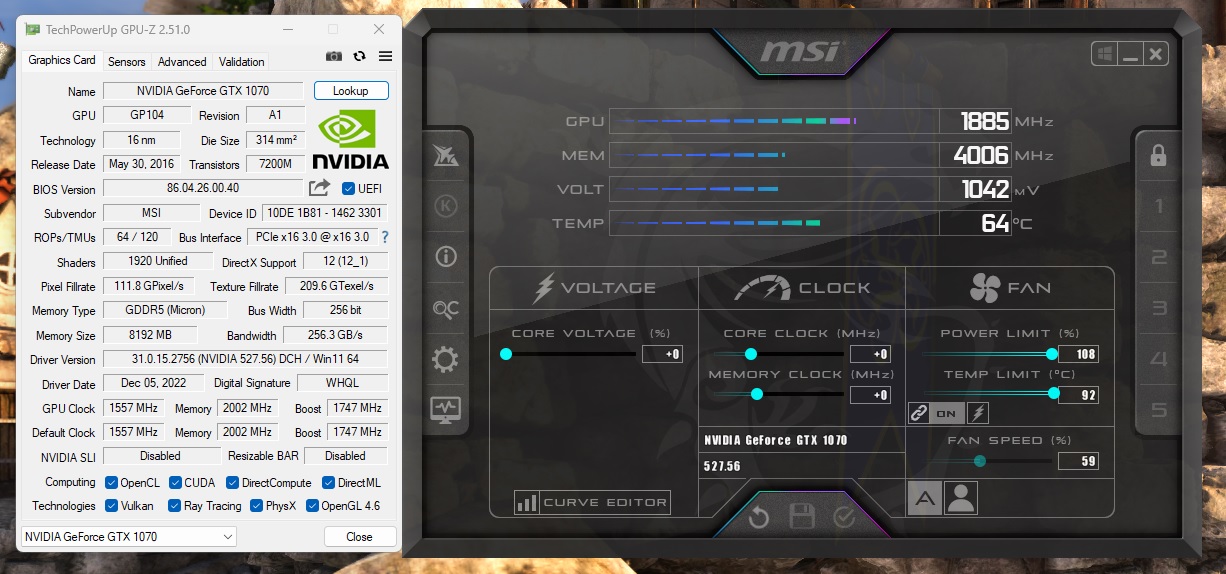This screenshot has width=1226, height=574.
Task: Click the 1885 MHz GPU clock reading
Action: (985, 122)
